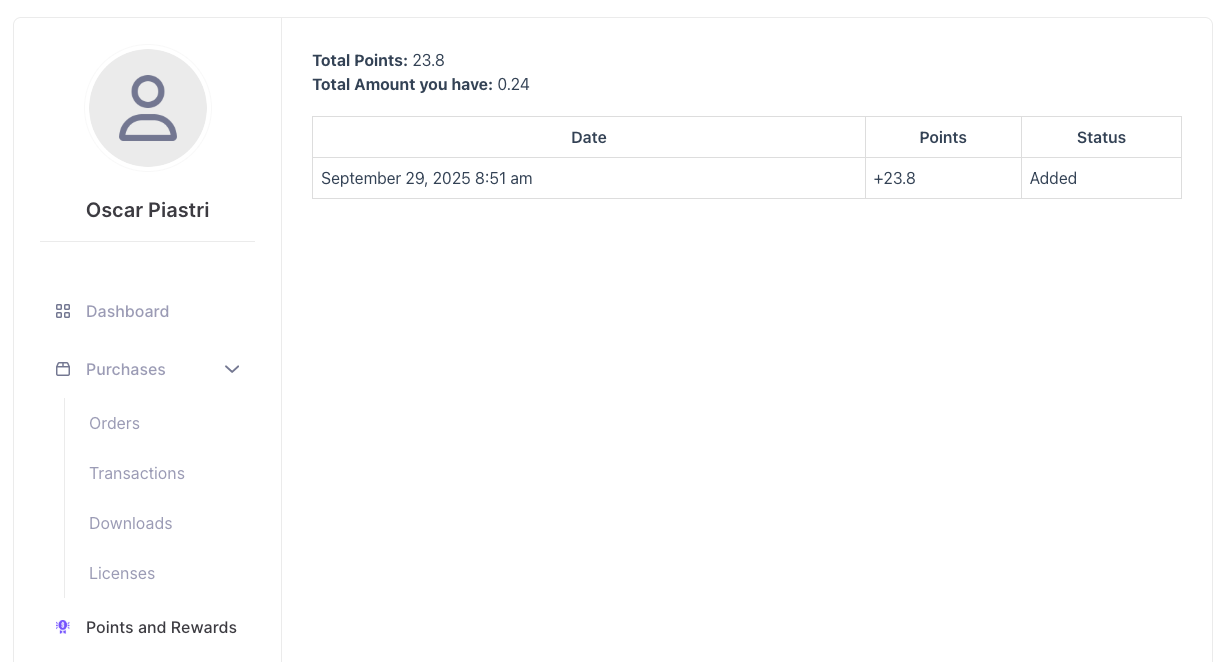Click the profile name Oscar Piastri
Image resolution: width=1227 pixels, height=662 pixels.
pyautogui.click(x=147, y=210)
